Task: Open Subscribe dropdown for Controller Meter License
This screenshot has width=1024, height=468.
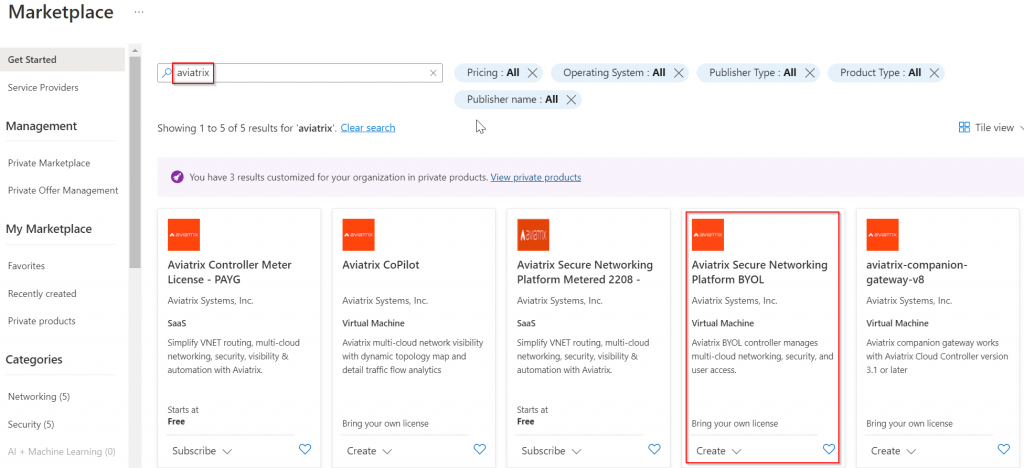Action: (202, 451)
